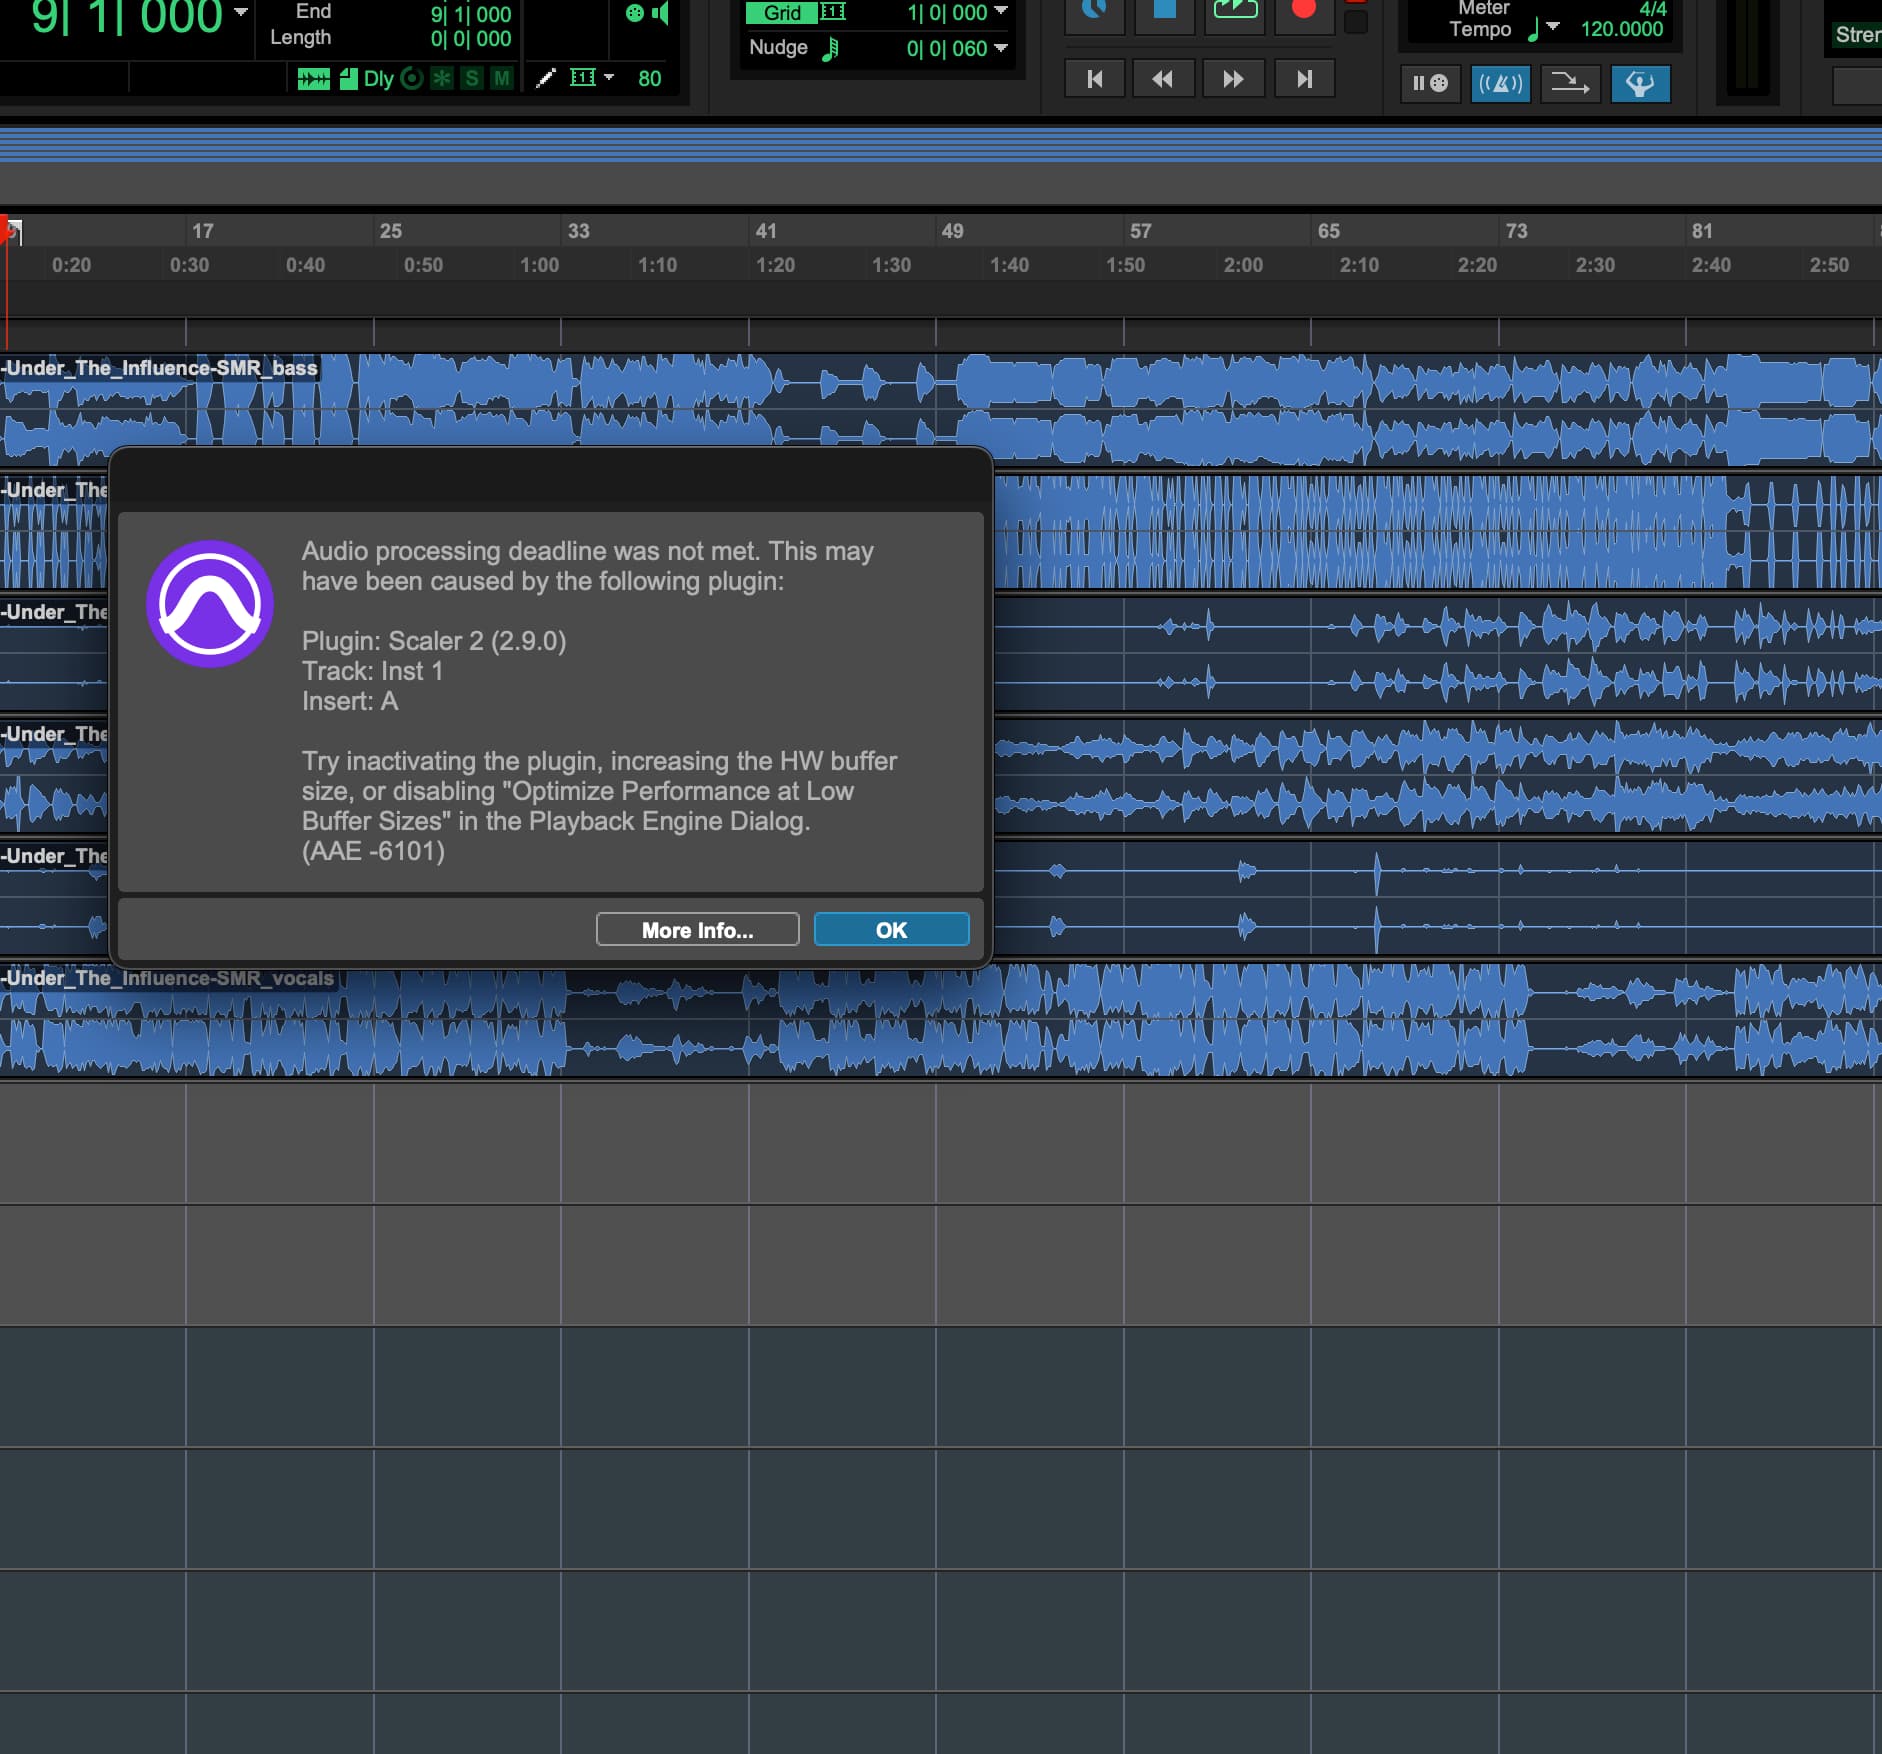Click 2:50 in the min:secs ruler
1882x1754 pixels.
click(1829, 265)
